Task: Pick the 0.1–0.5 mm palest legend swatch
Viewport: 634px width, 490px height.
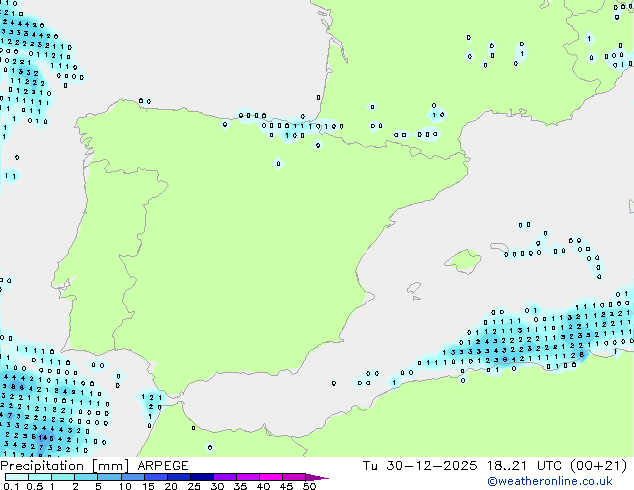Action: pyautogui.click(x=17, y=477)
